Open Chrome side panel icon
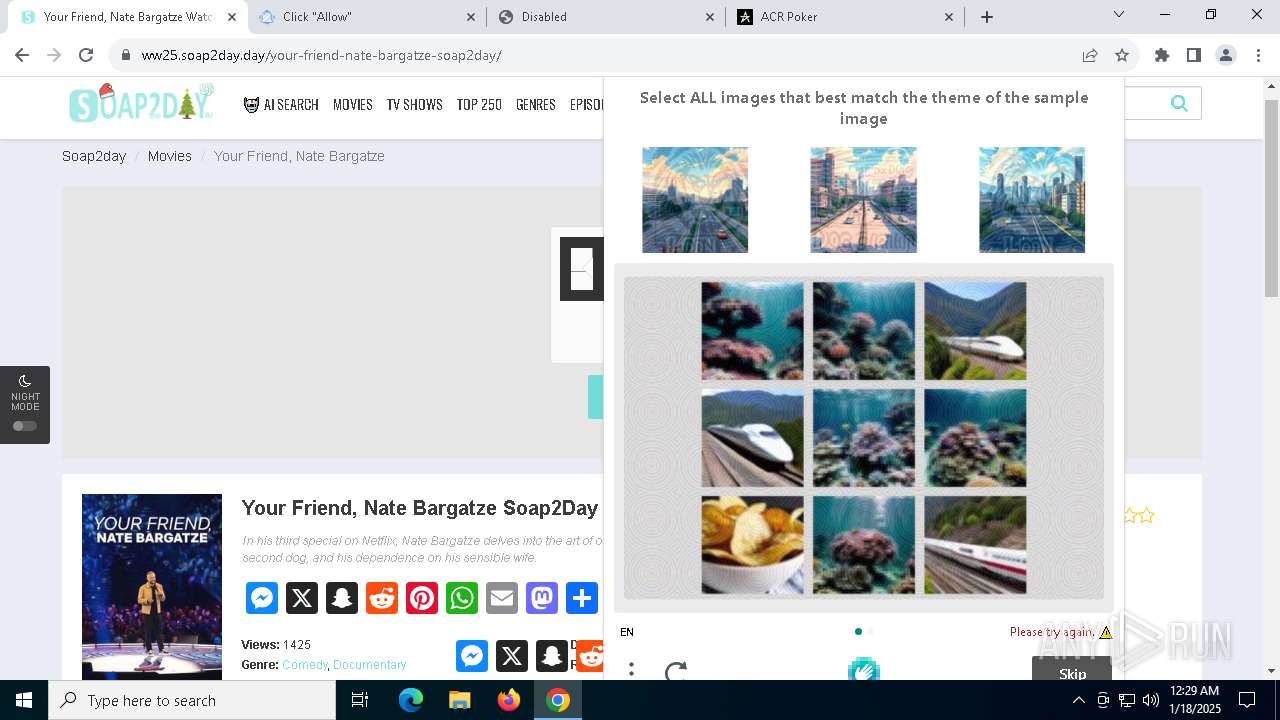Image resolution: width=1280 pixels, height=720 pixels. coord(1194,55)
